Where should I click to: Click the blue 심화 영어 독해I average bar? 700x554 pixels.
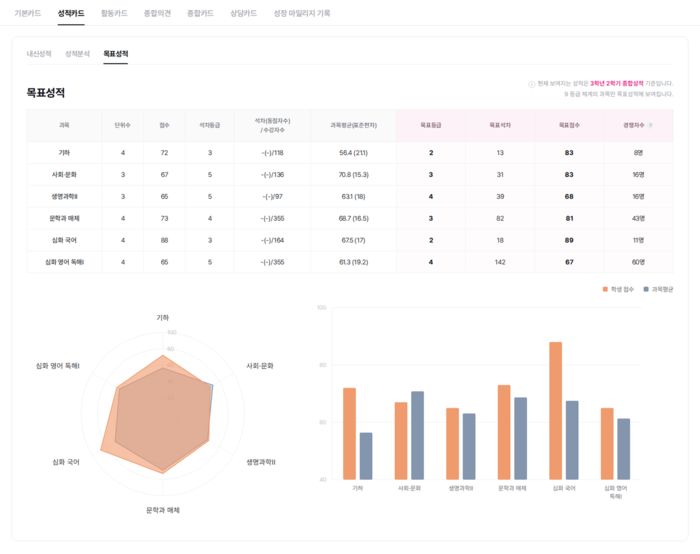coord(624,449)
